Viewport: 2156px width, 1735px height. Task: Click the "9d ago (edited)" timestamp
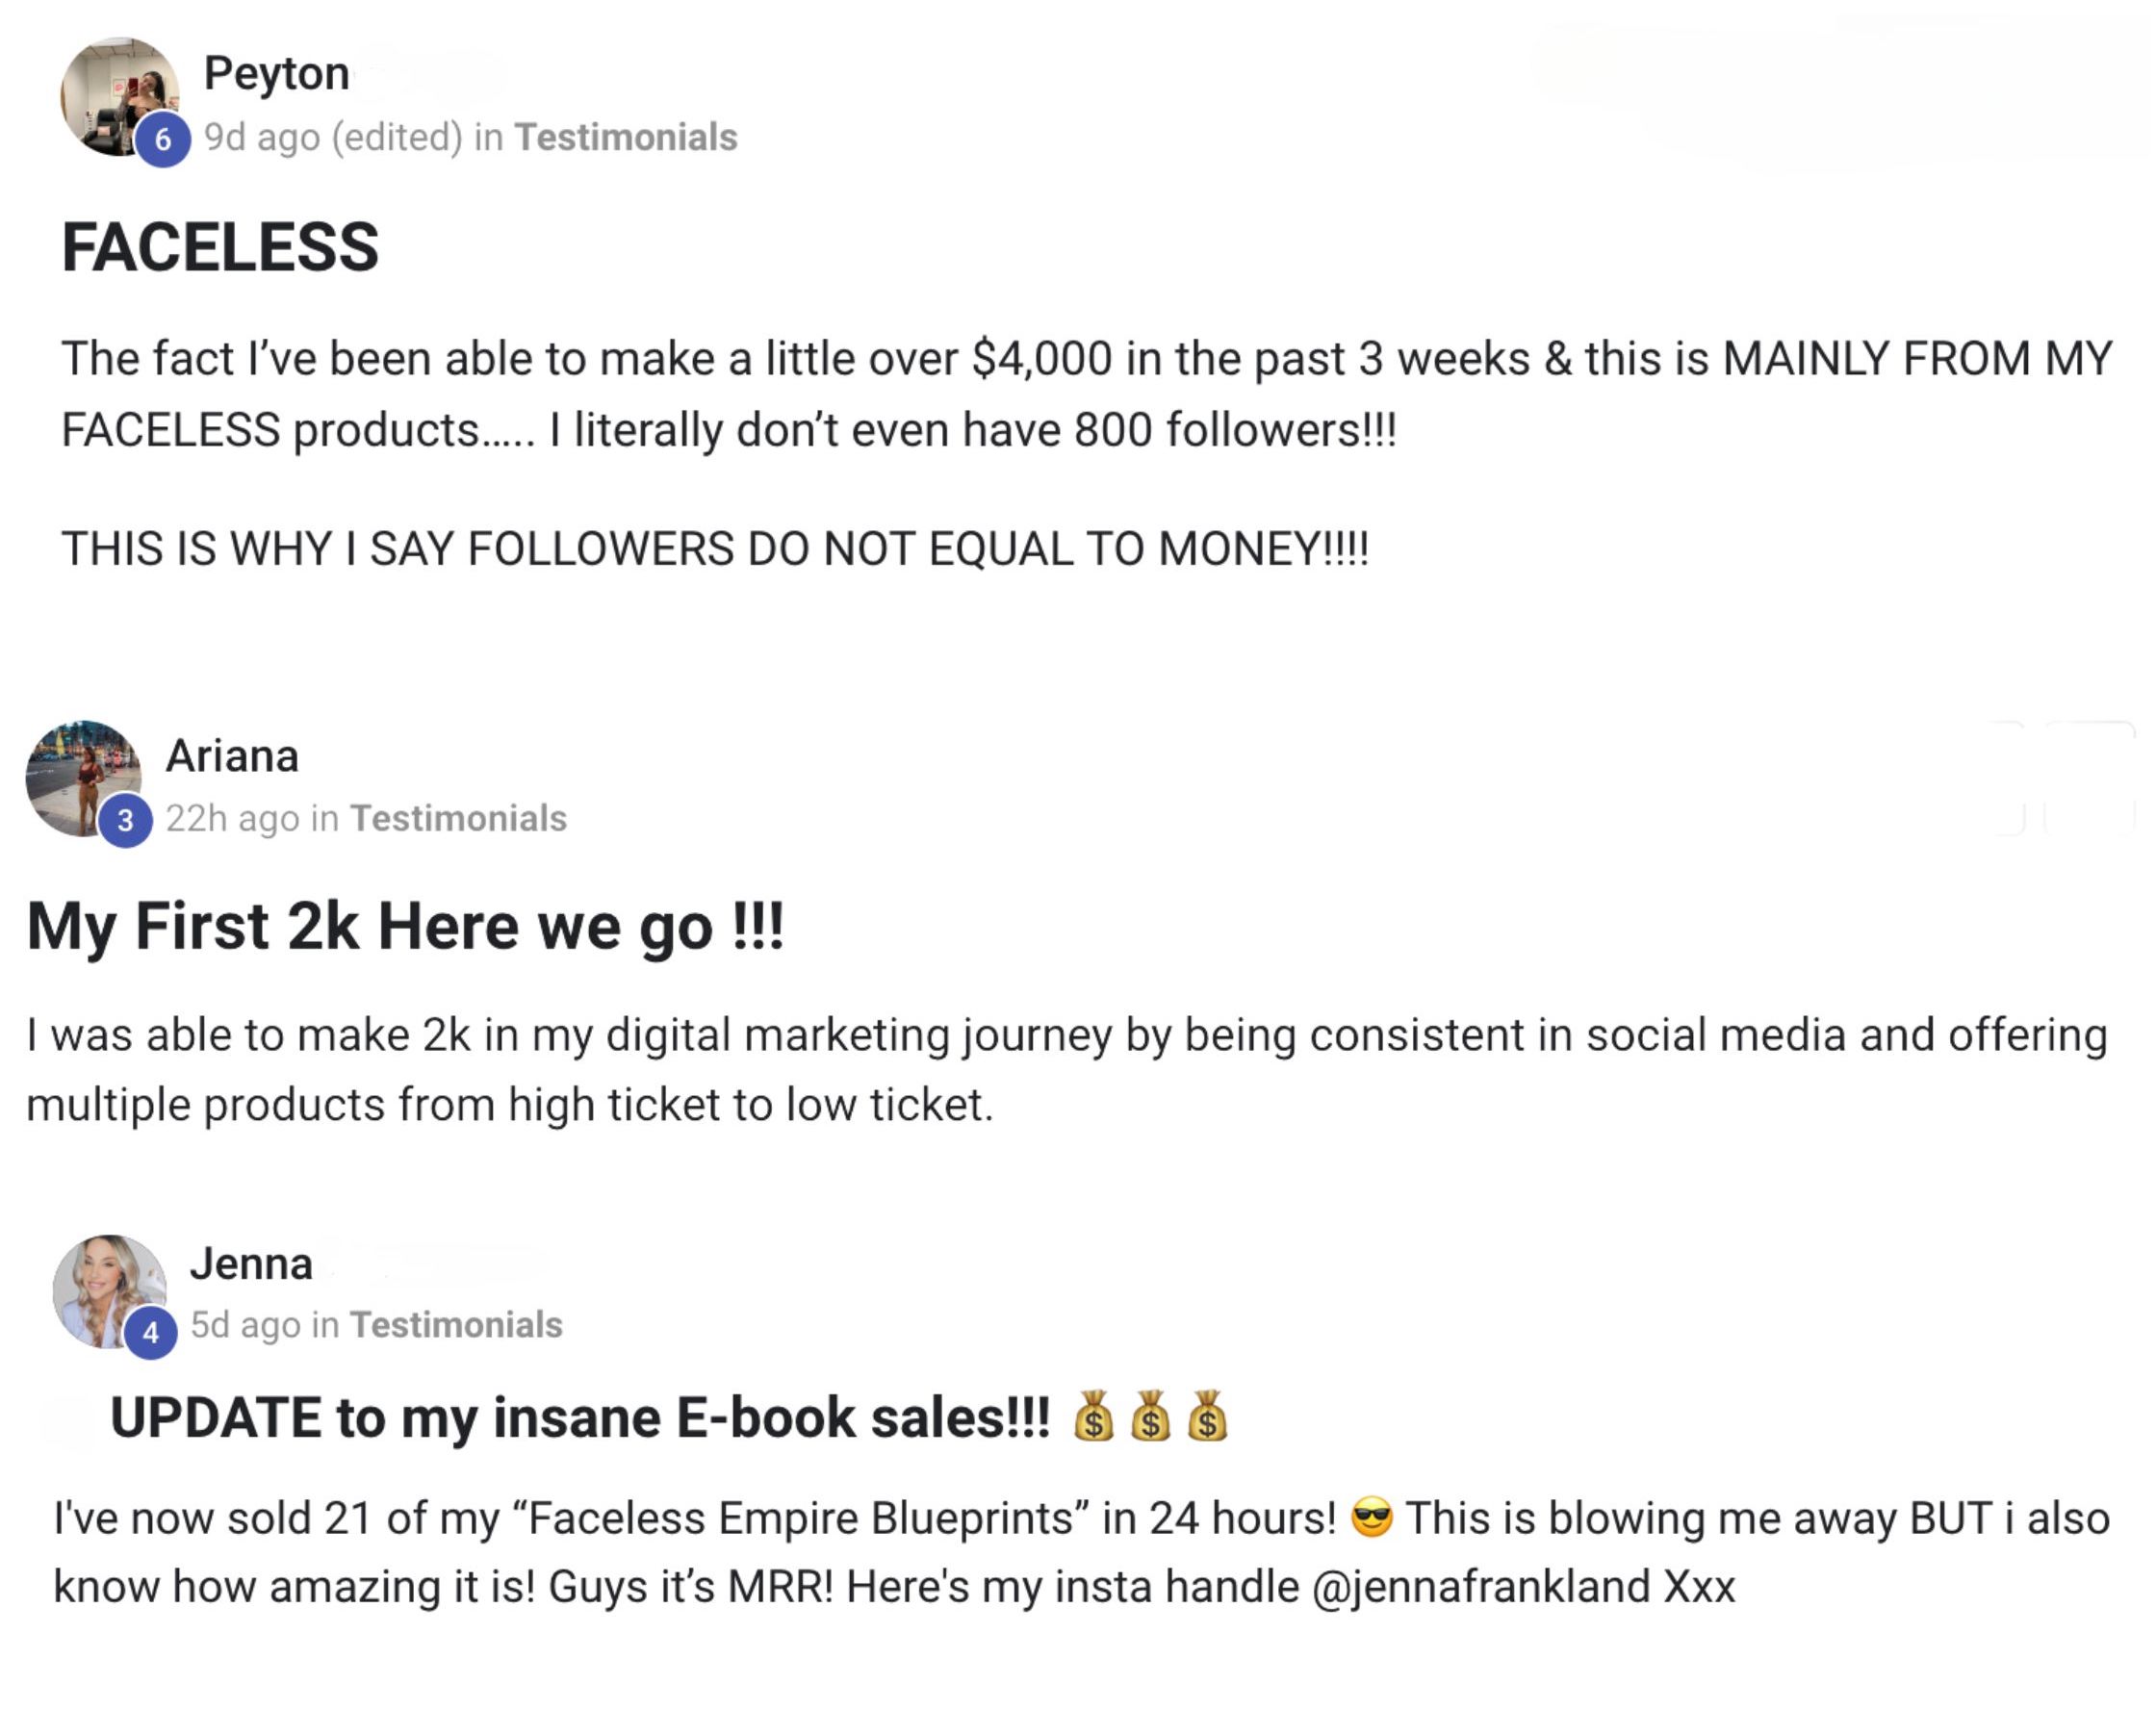point(333,137)
